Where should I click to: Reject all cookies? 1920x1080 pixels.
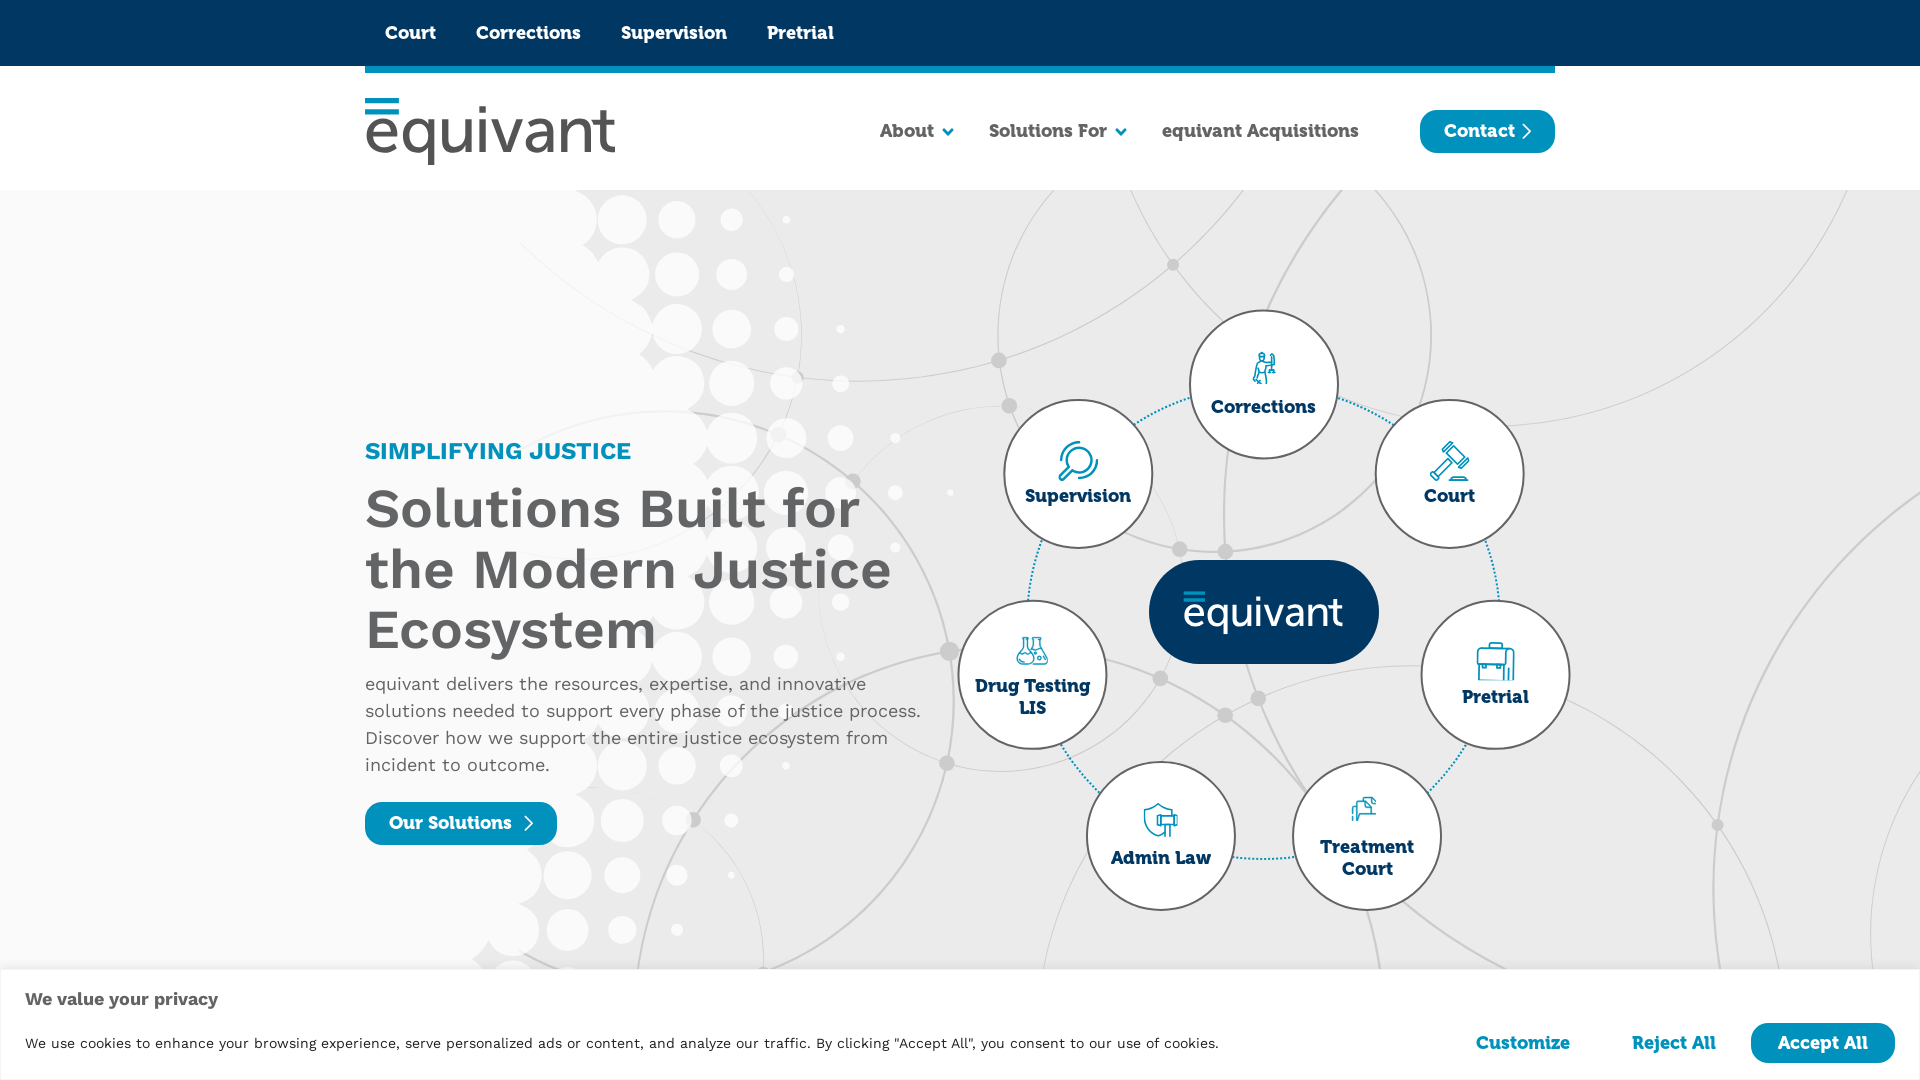(1674, 1043)
